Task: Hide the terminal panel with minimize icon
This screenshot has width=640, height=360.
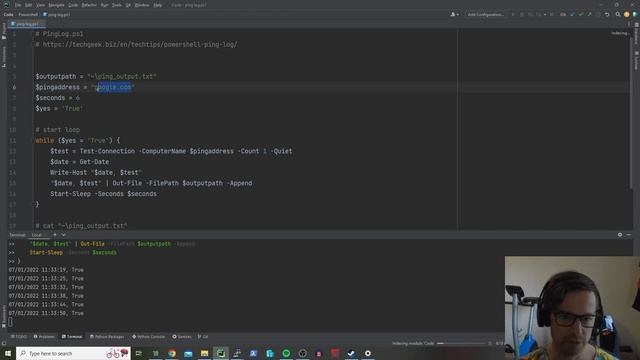Action: (x=629, y=235)
